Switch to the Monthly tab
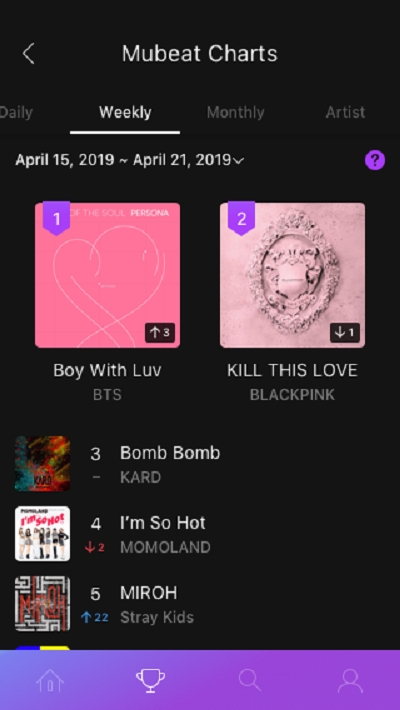Image resolution: width=400 pixels, height=710 pixels. tap(236, 112)
